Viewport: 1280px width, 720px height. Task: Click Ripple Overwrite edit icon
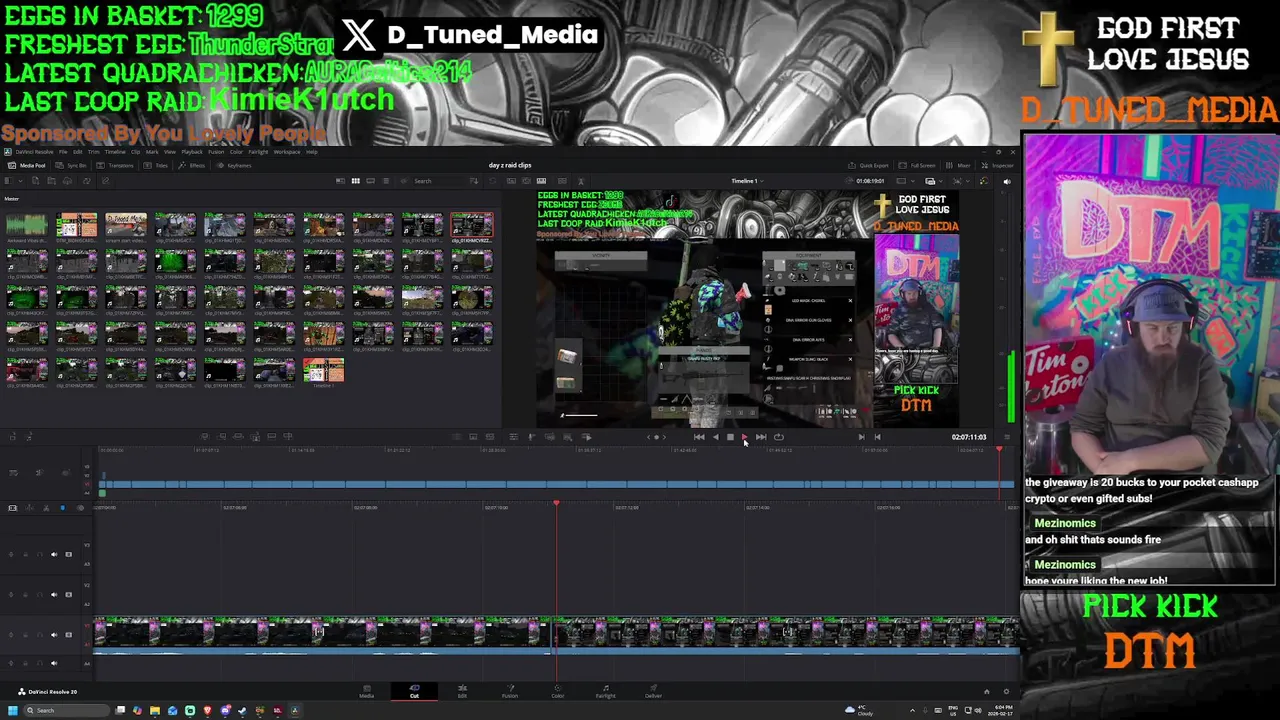click(238, 436)
